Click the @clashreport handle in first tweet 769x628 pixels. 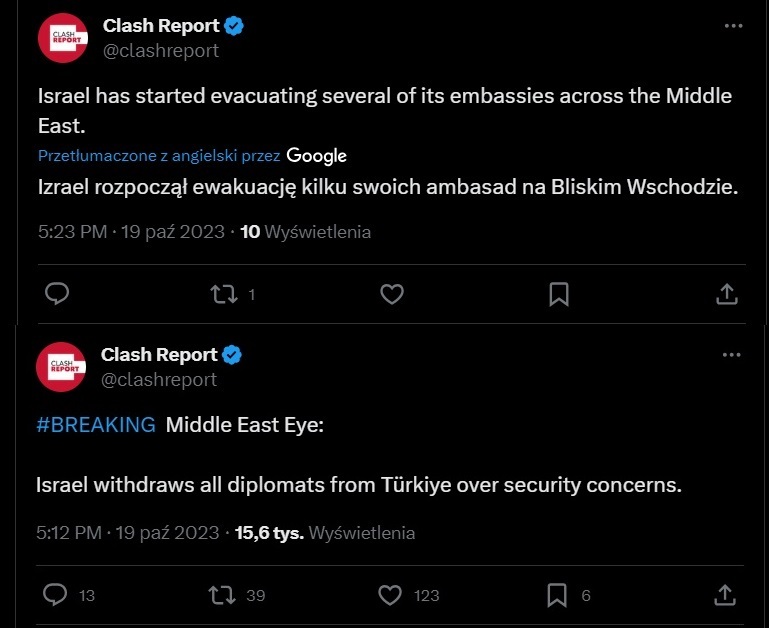(x=160, y=51)
